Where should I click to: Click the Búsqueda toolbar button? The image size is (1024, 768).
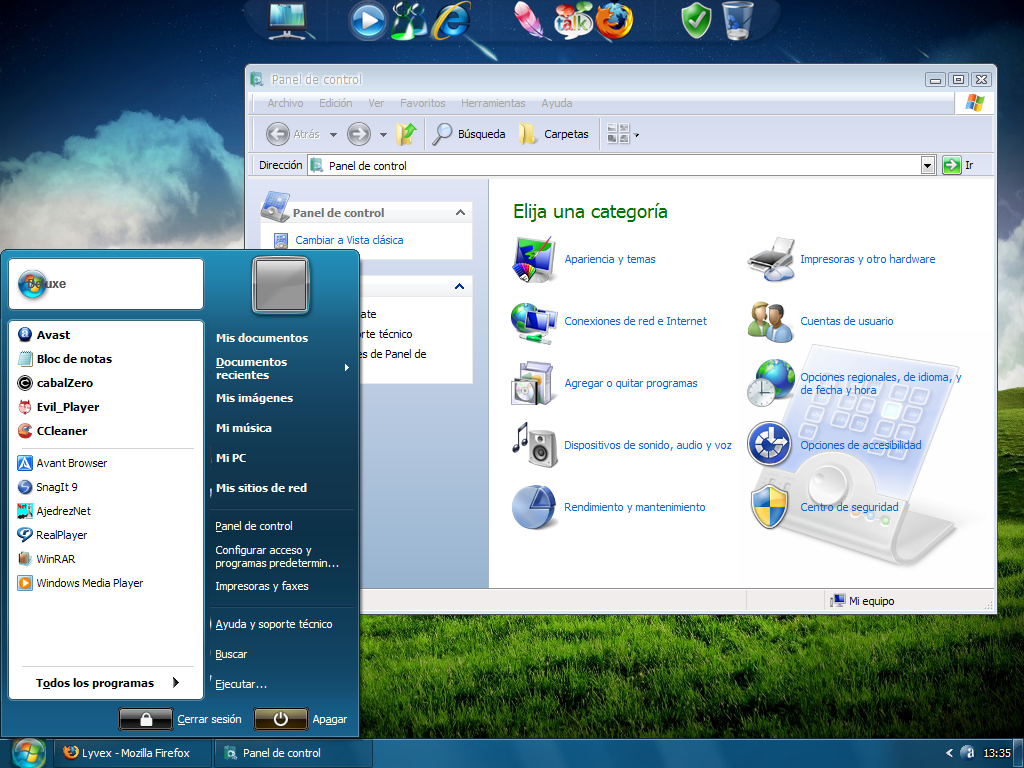[469, 134]
